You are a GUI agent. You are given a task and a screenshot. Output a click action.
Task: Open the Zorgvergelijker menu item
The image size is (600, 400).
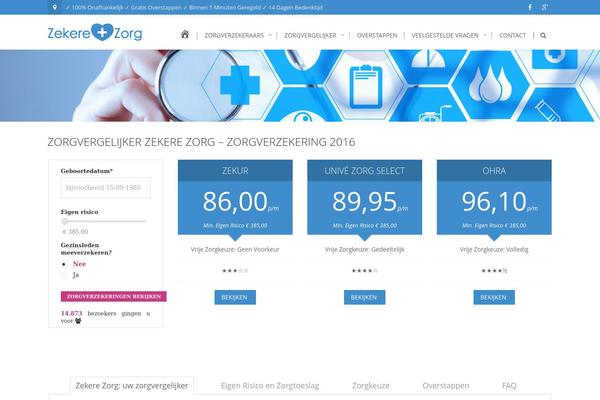click(310, 36)
